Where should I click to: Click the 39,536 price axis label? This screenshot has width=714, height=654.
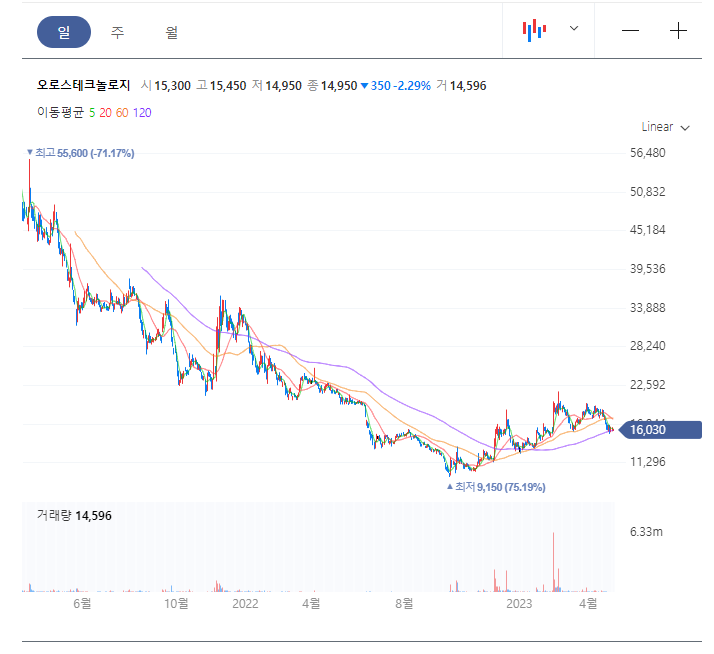tap(648, 269)
